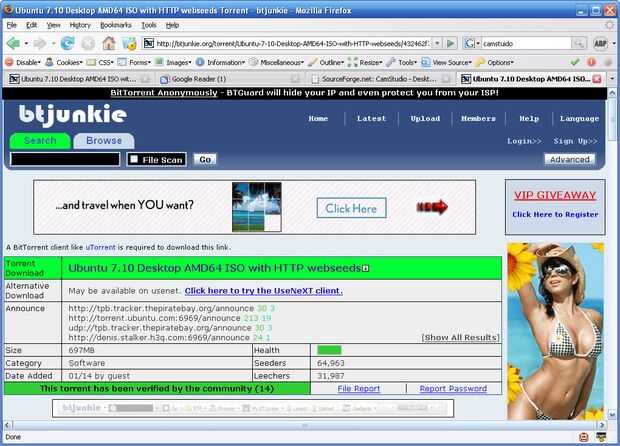
Task: Open the Upload navigation link
Action: [425, 118]
